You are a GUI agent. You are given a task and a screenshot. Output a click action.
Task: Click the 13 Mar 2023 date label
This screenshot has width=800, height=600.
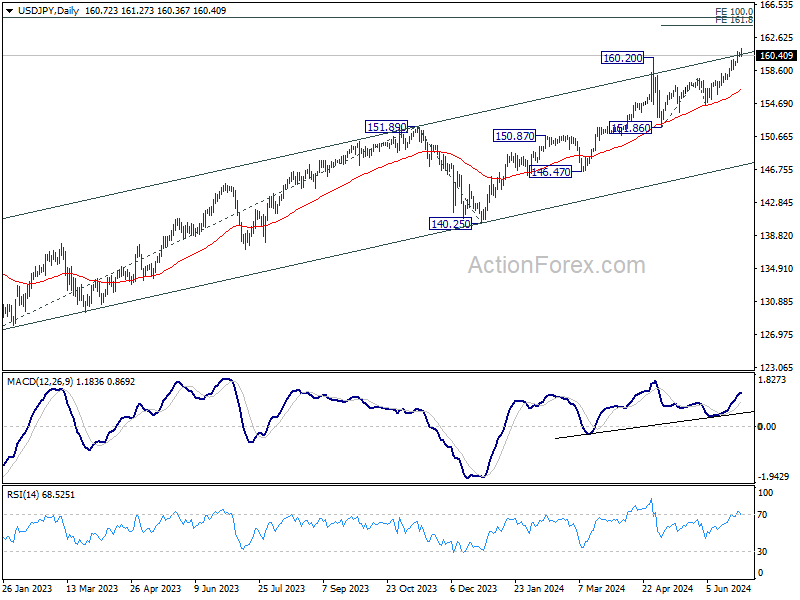pos(92,588)
